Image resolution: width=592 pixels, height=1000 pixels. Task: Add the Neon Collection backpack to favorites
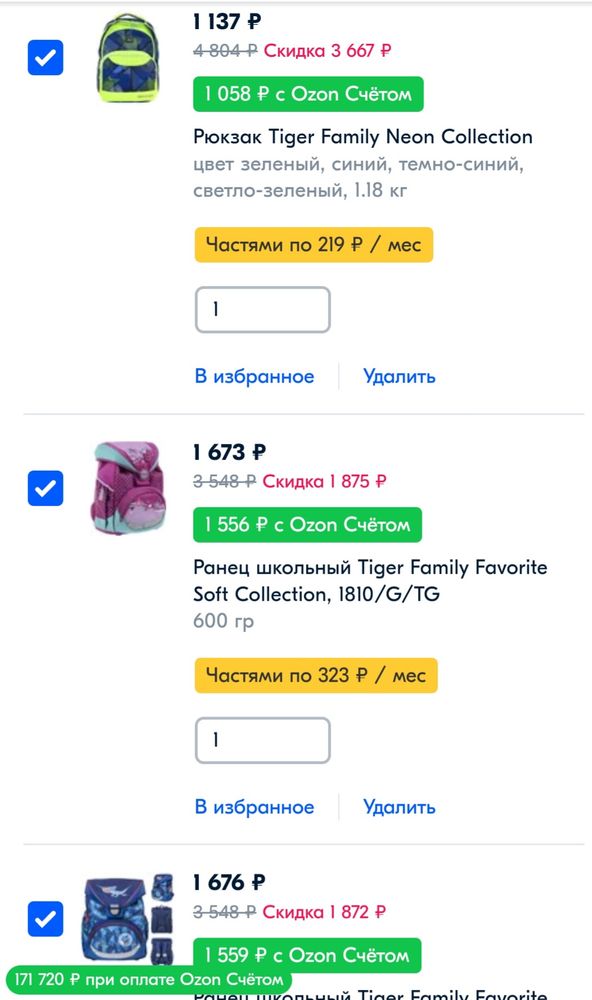coord(253,376)
